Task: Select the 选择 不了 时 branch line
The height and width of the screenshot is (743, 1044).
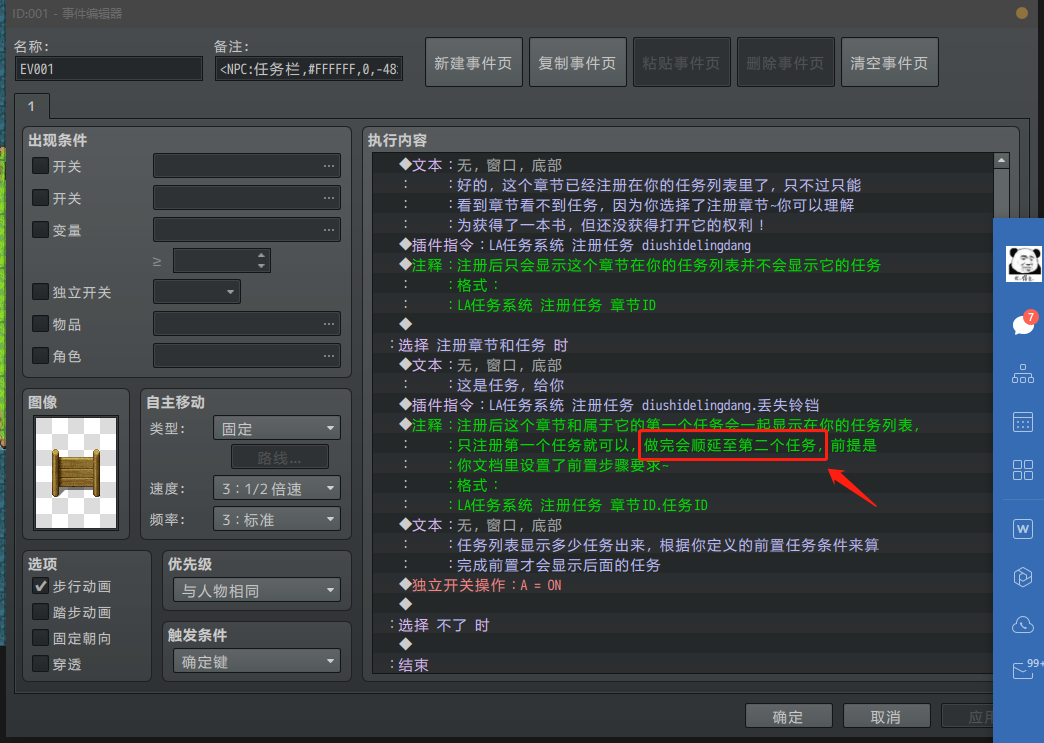Action: tap(683, 625)
